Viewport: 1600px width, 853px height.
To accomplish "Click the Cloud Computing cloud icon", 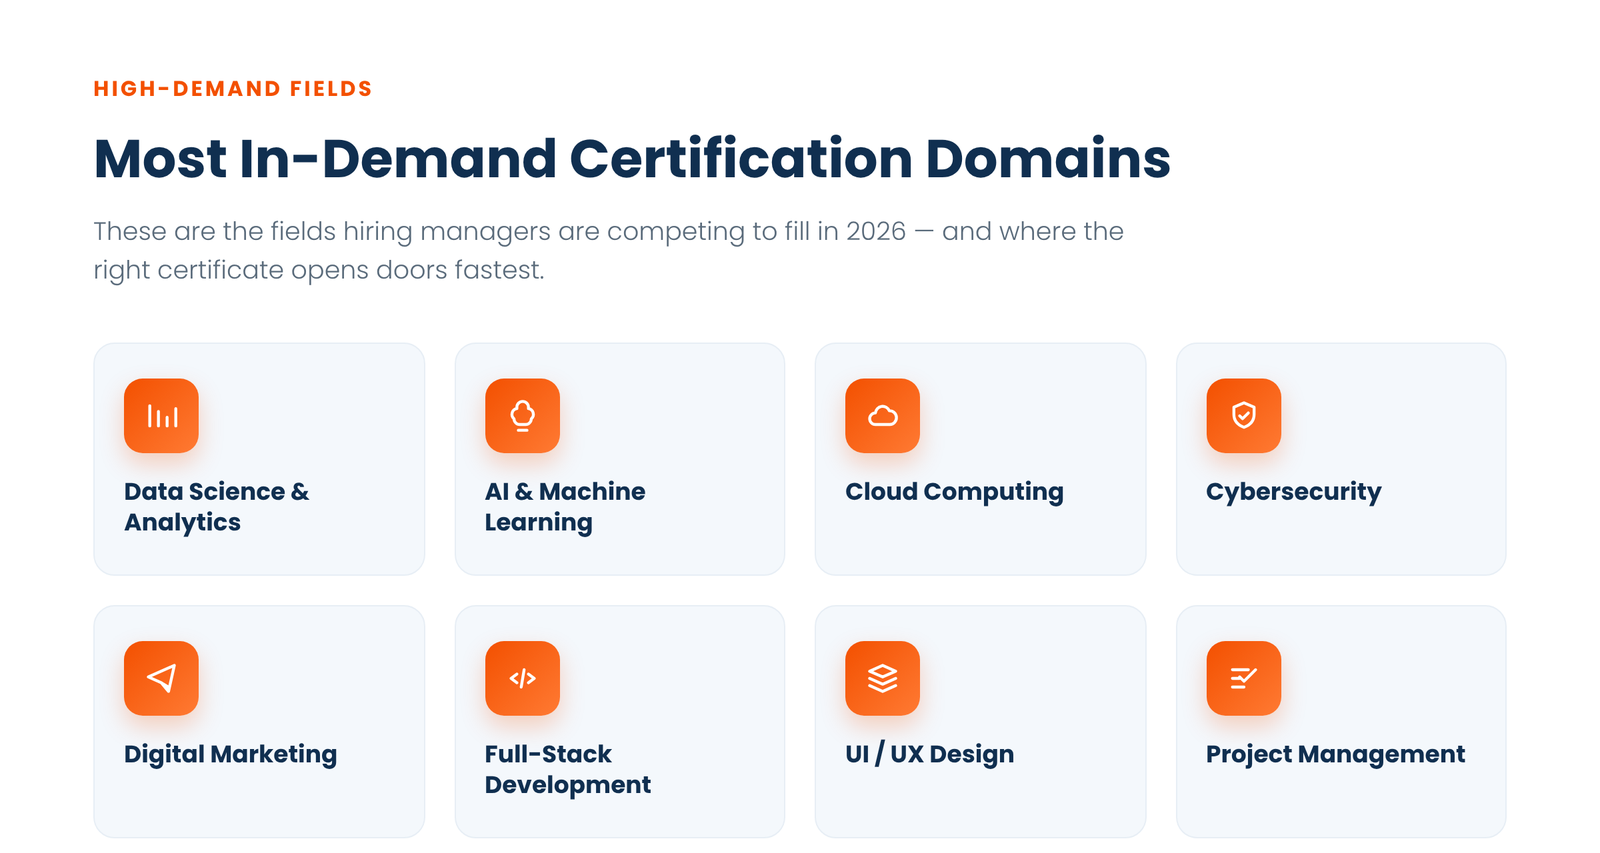I will coord(882,416).
